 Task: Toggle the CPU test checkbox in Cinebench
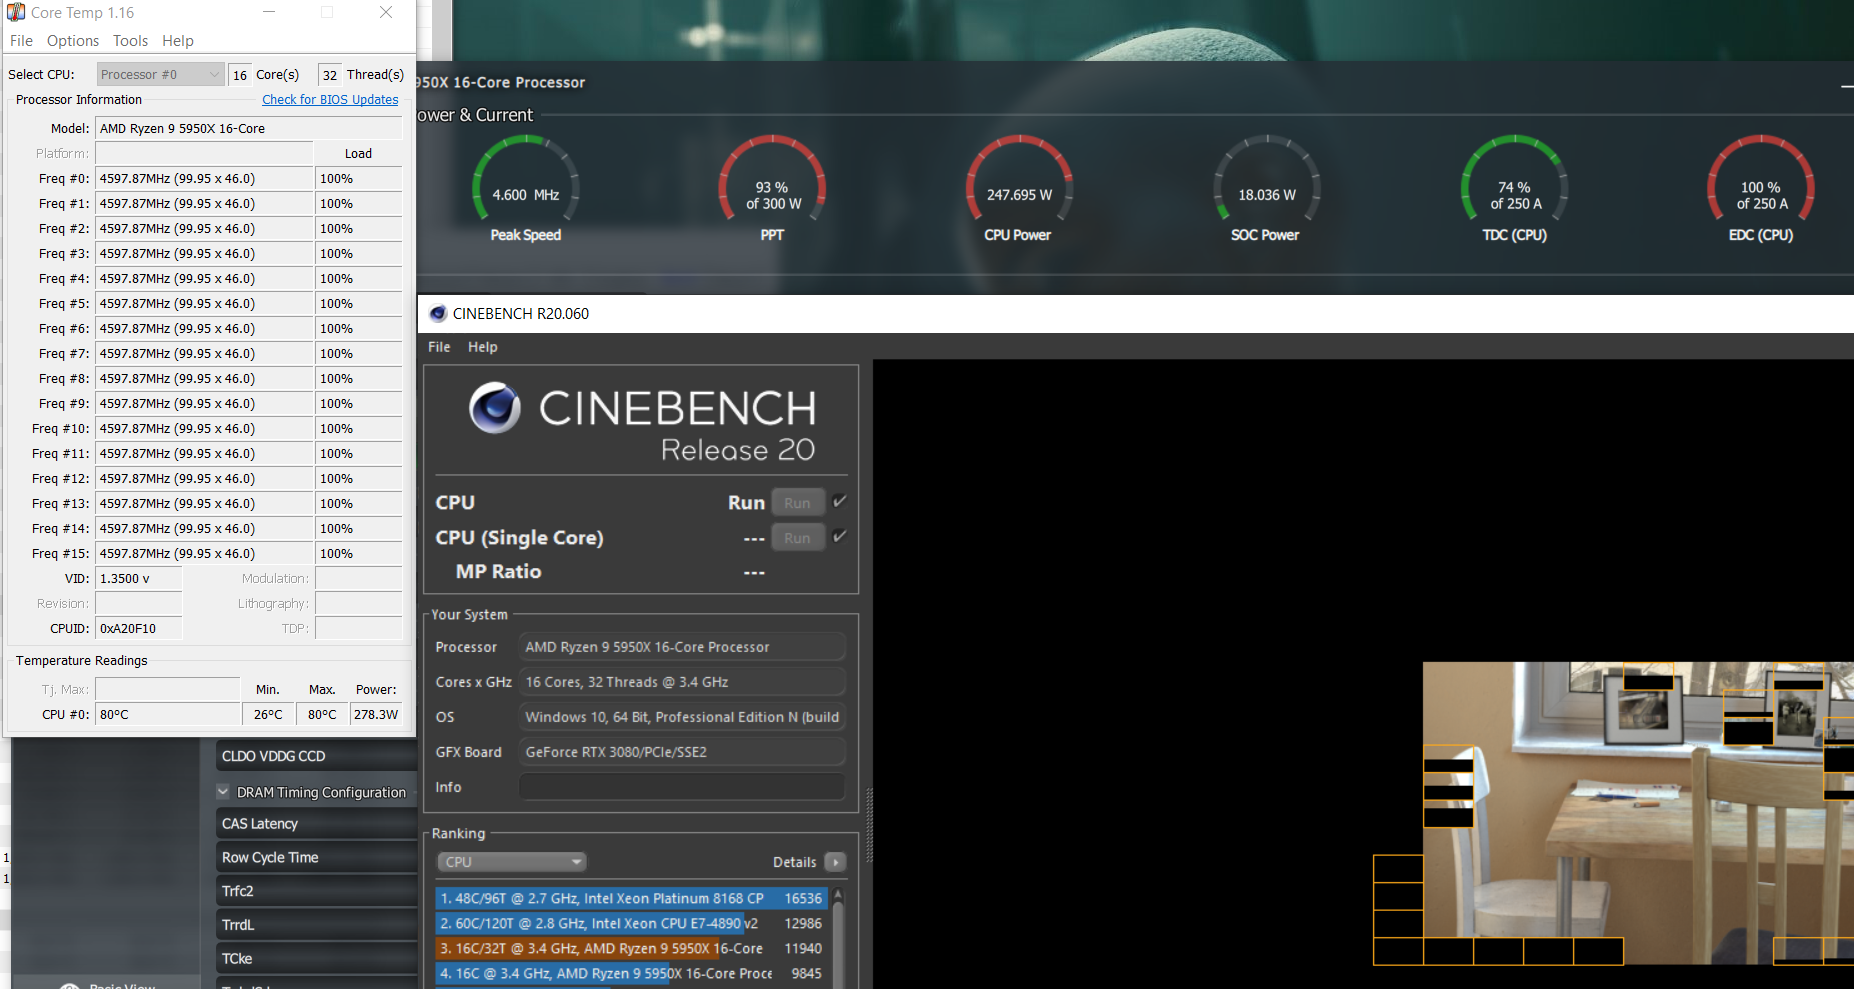(x=839, y=501)
